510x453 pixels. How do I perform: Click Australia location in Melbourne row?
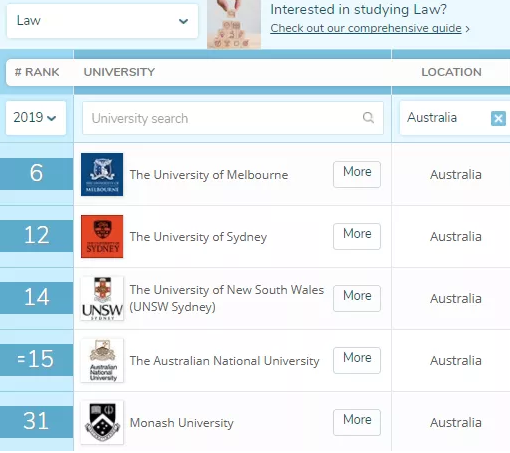456,175
